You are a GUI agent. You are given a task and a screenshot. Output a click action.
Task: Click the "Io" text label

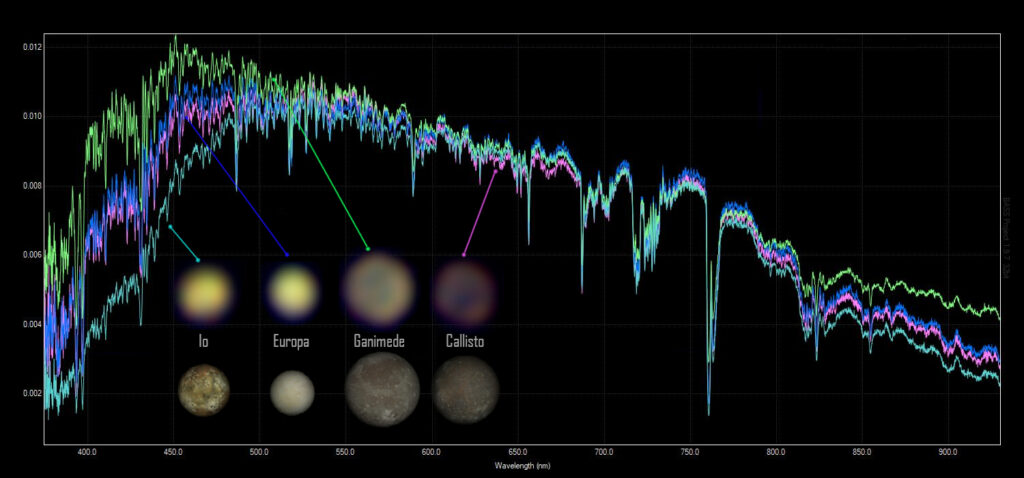(204, 341)
